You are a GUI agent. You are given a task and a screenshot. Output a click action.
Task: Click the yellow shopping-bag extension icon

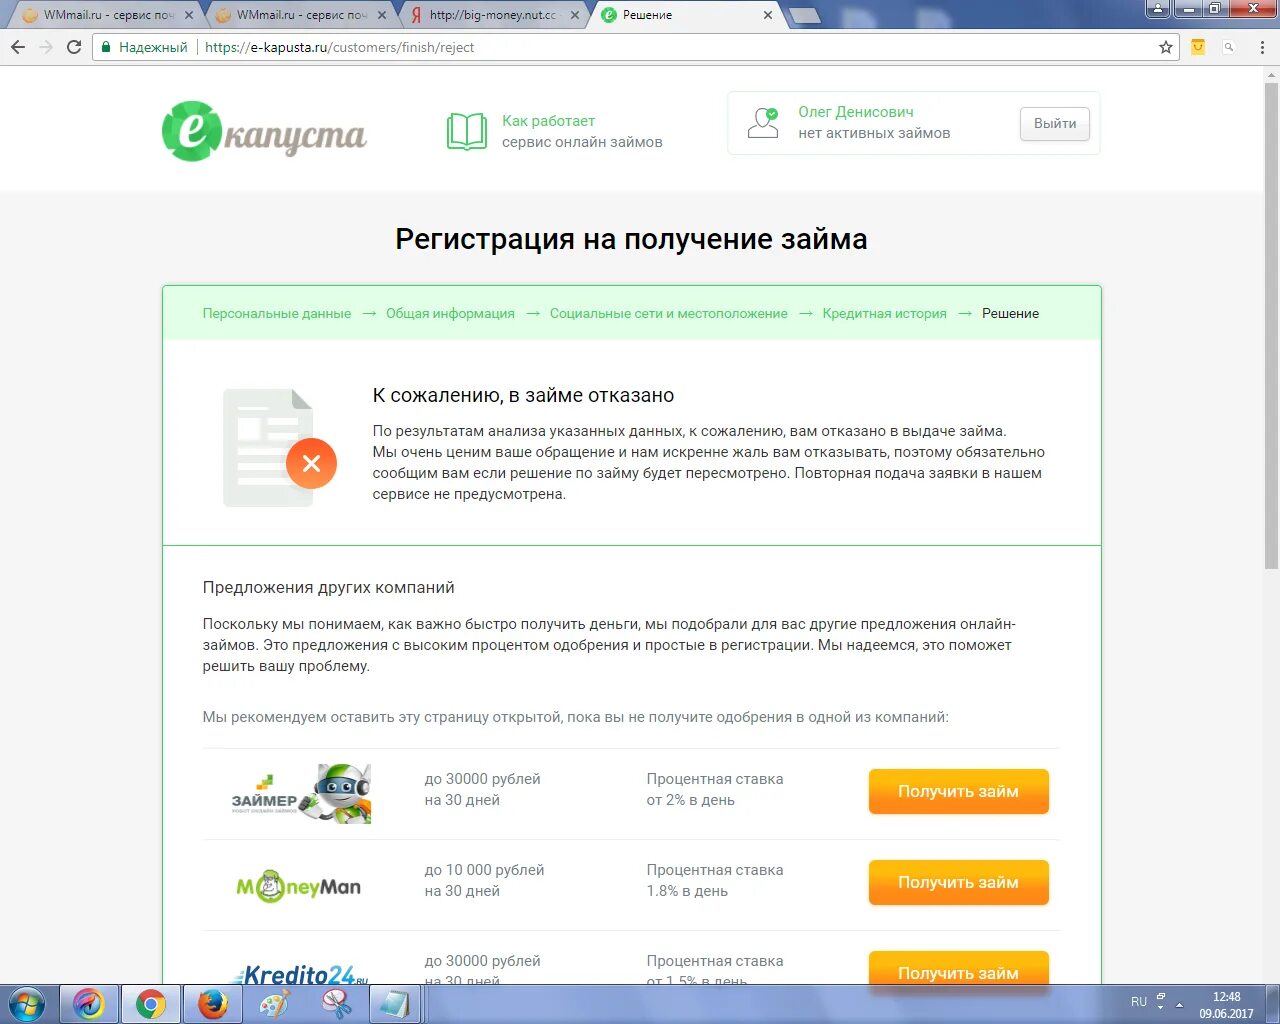1197,46
